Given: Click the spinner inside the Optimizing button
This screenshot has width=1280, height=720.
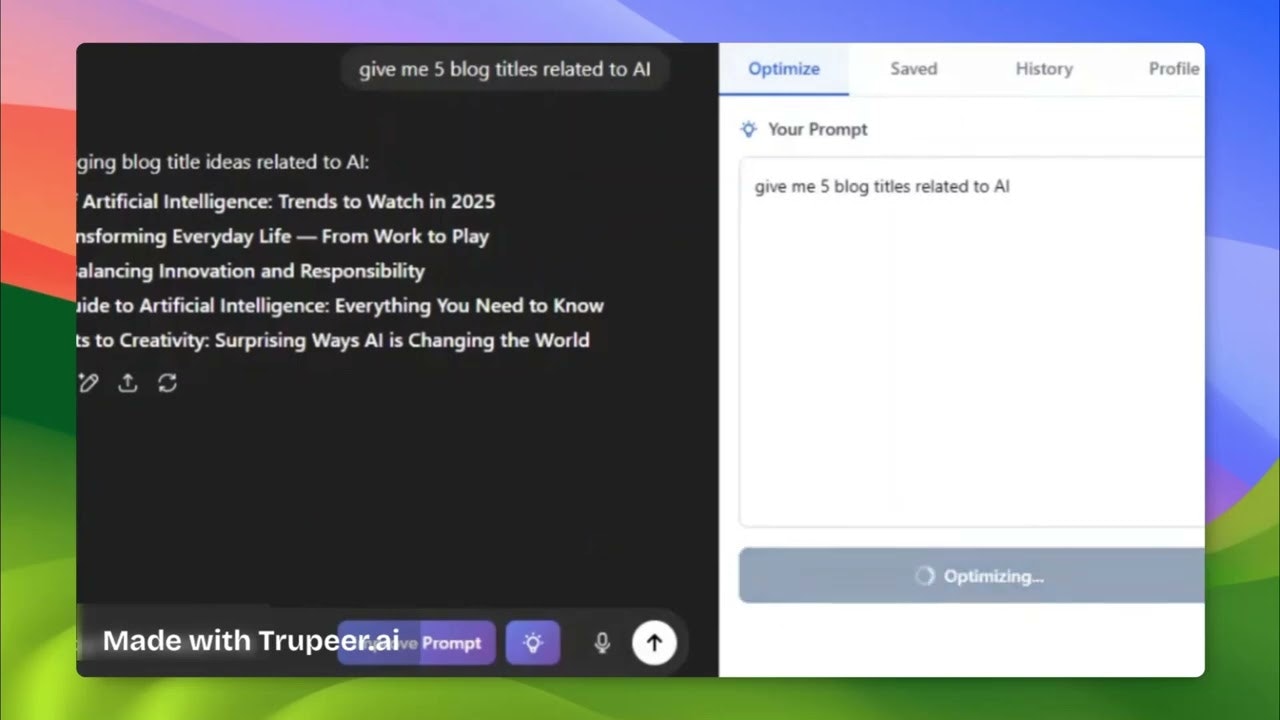Looking at the screenshot, I should (x=924, y=576).
